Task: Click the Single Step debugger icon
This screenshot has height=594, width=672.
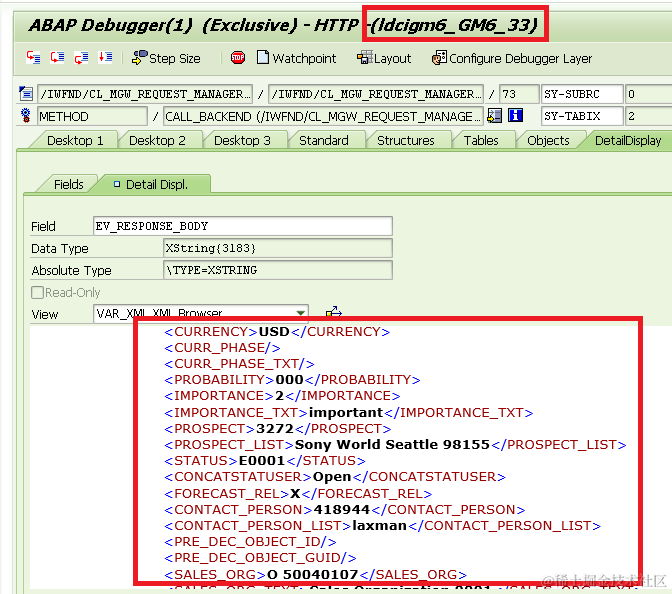Action: pyautogui.click(x=33, y=57)
